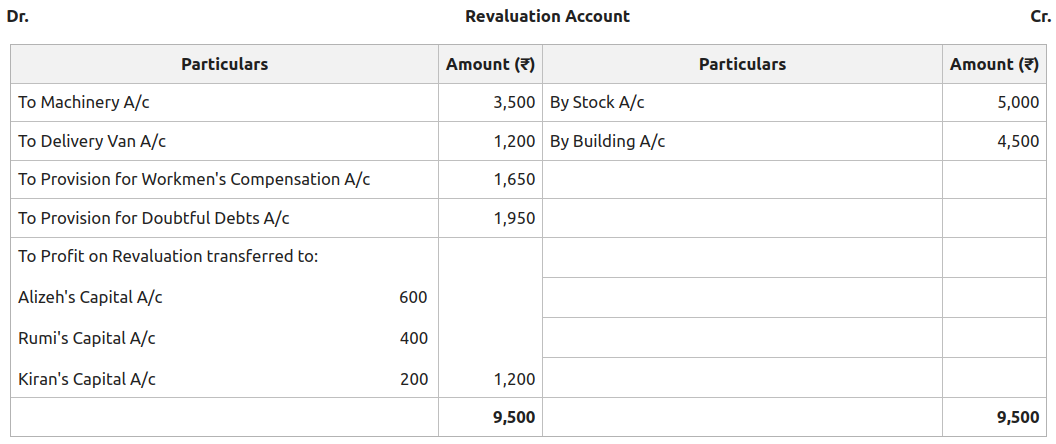This screenshot has width=1056, height=444.
Task: Select the credit-side Particulars column header
Action: pyautogui.click(x=742, y=64)
